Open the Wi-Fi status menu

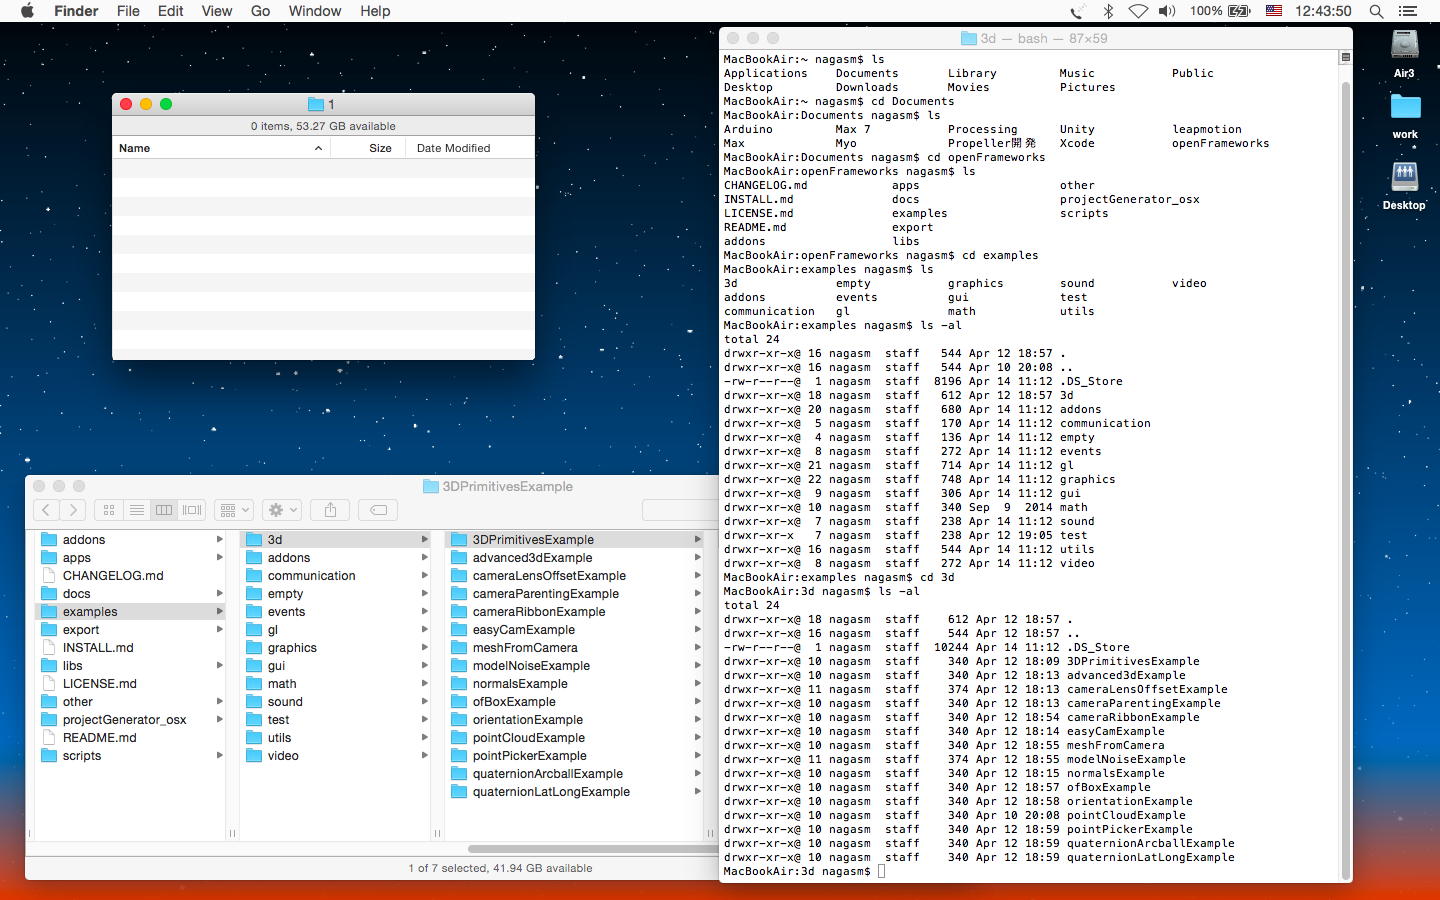pos(1138,11)
